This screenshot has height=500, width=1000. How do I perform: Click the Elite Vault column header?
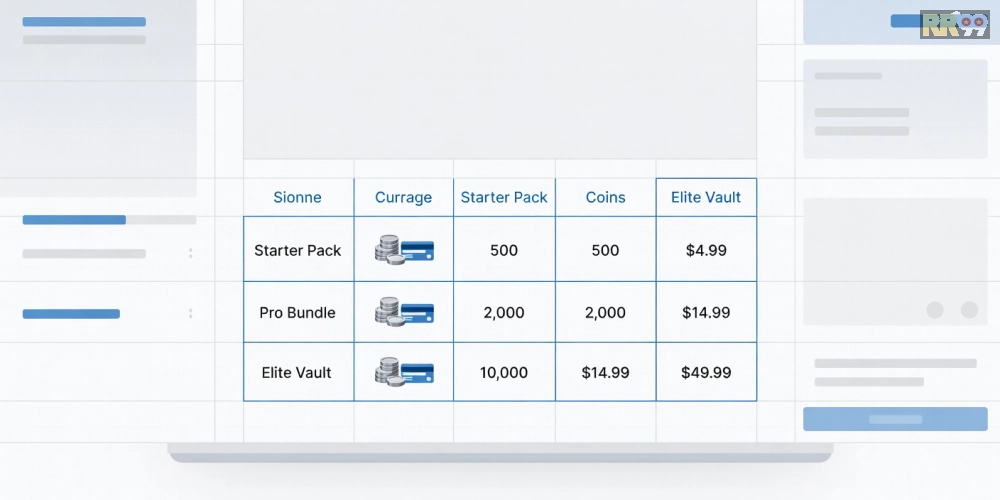706,197
